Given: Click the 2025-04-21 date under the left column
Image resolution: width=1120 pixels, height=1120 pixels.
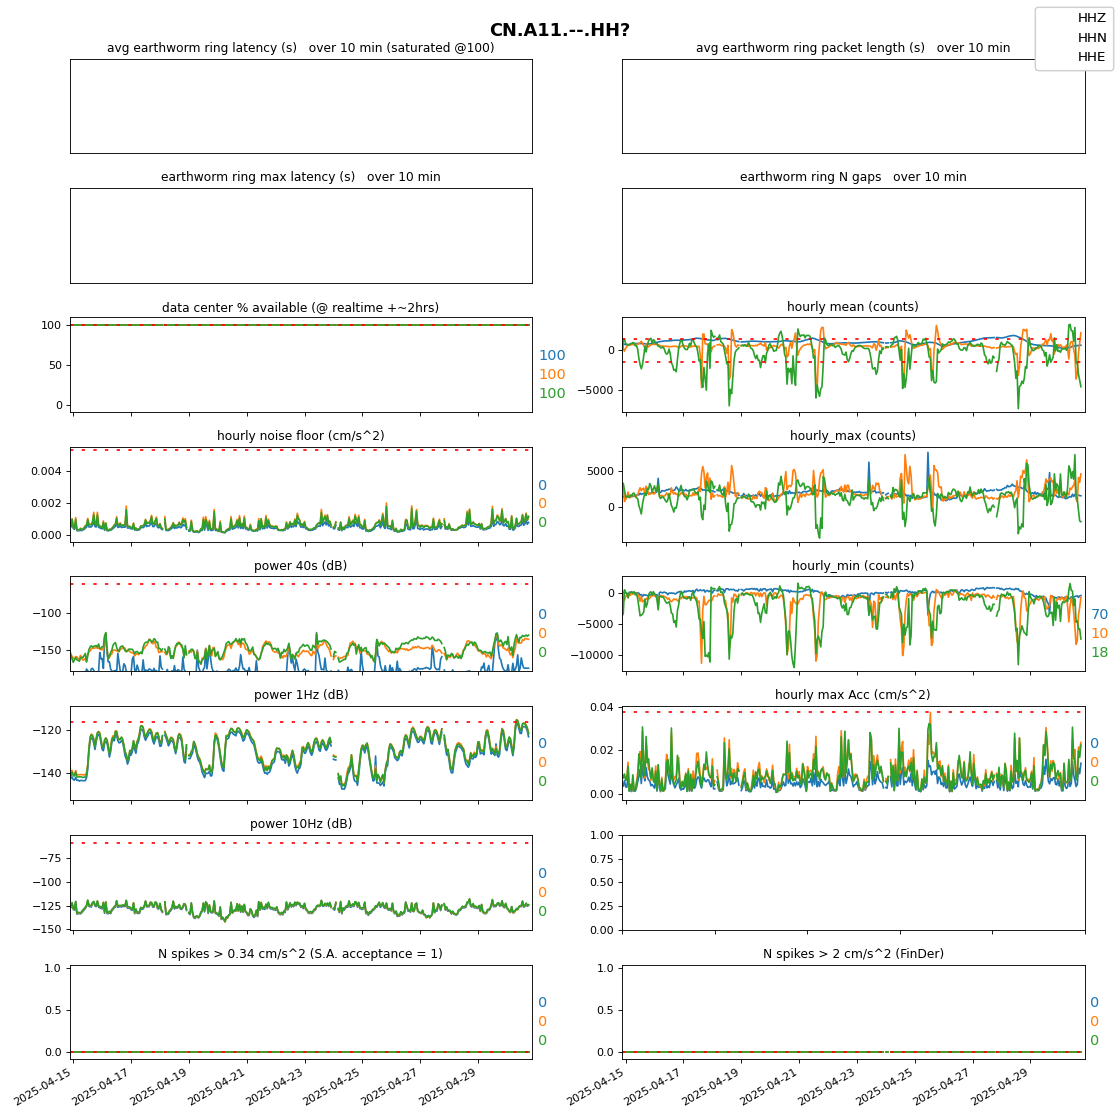Looking at the screenshot, I should [217, 1086].
